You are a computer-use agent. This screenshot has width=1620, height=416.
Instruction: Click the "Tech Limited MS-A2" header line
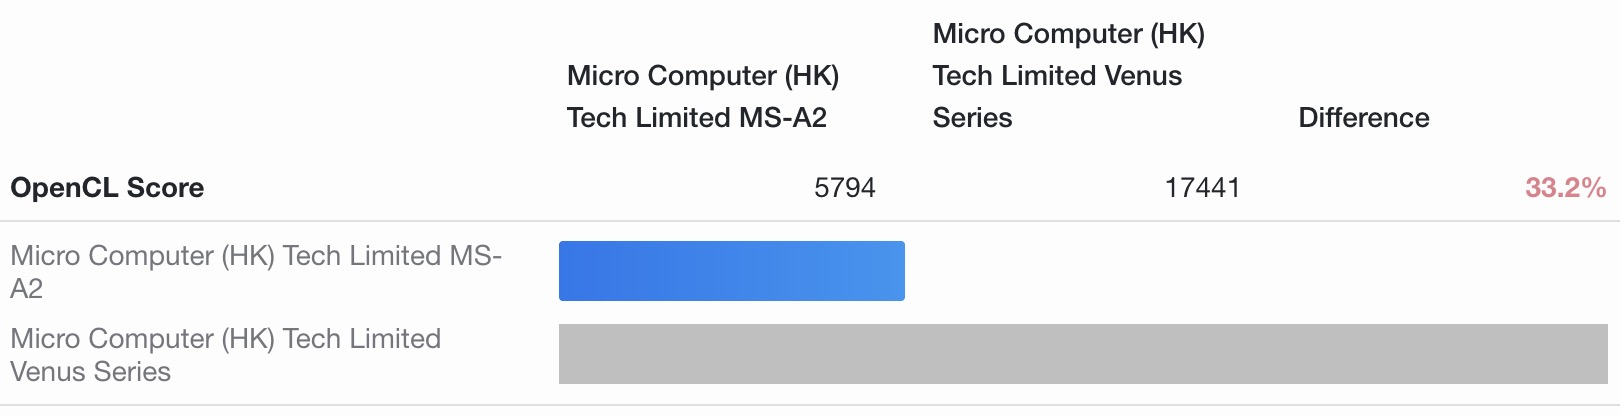pos(696,118)
